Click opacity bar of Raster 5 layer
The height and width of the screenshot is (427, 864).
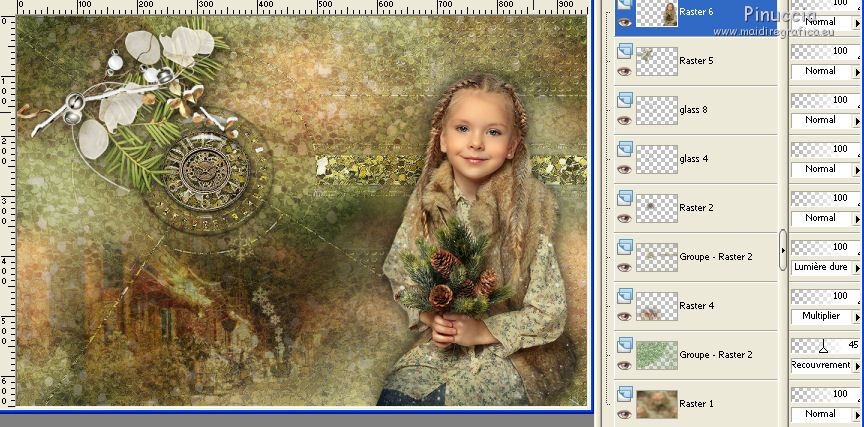coord(826,51)
